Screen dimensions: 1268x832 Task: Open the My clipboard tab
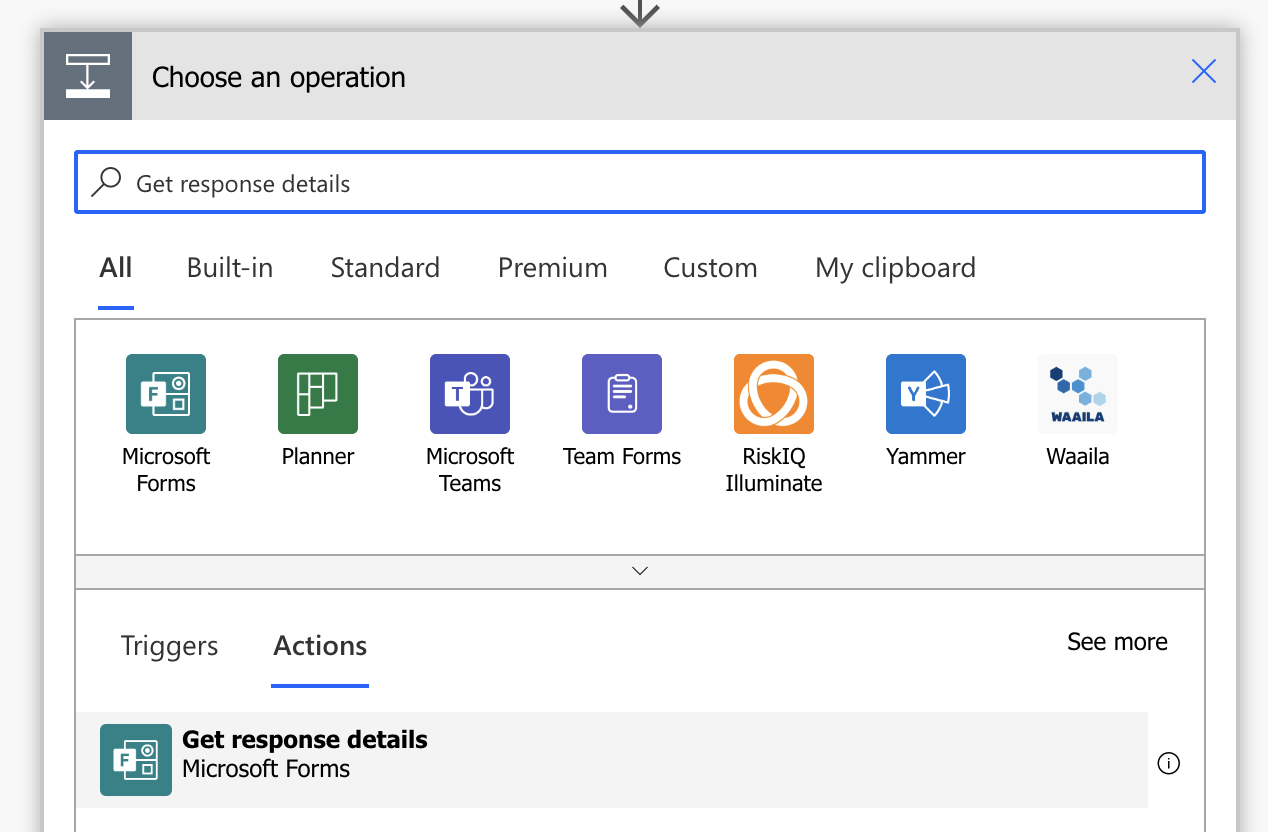click(896, 268)
